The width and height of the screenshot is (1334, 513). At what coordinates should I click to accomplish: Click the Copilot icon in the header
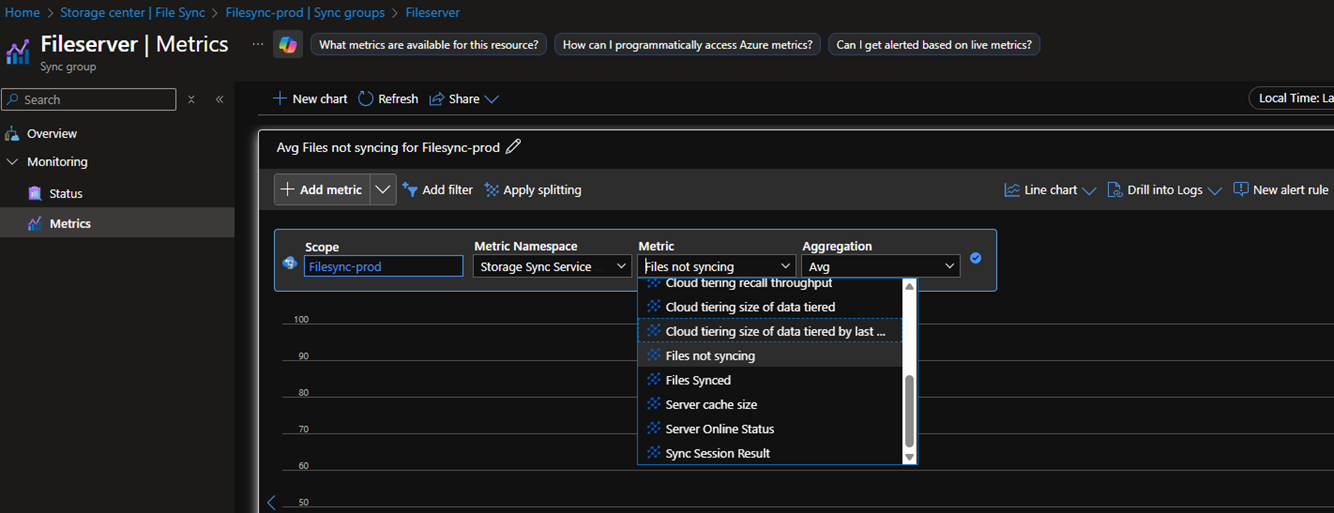pos(288,45)
